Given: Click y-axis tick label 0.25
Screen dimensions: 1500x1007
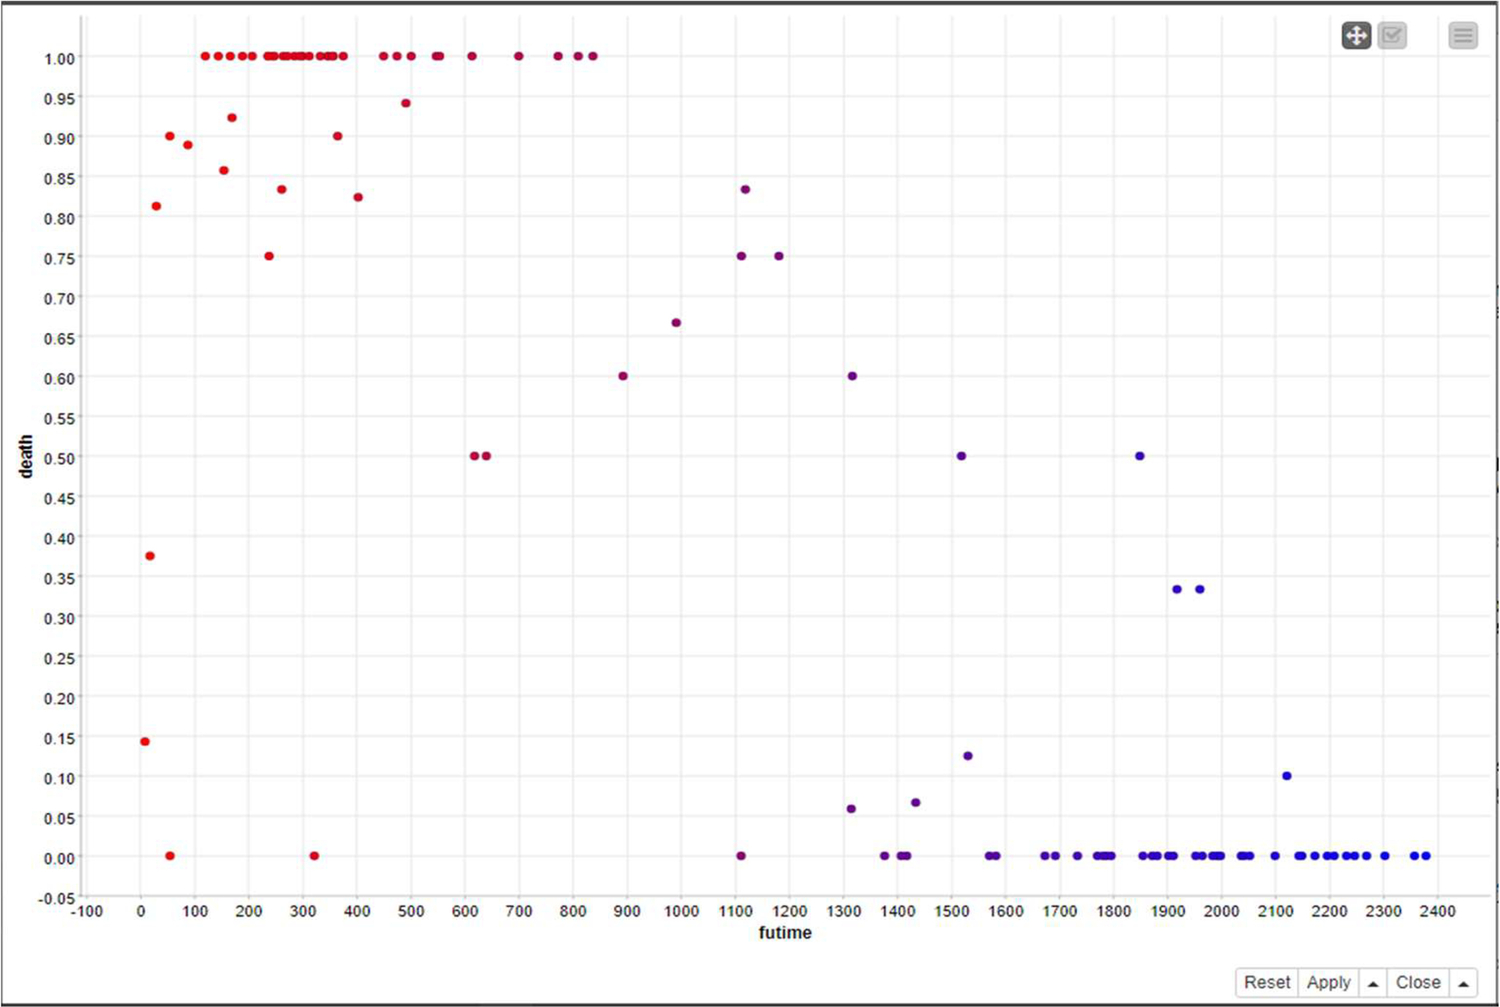Looking at the screenshot, I should [60, 658].
